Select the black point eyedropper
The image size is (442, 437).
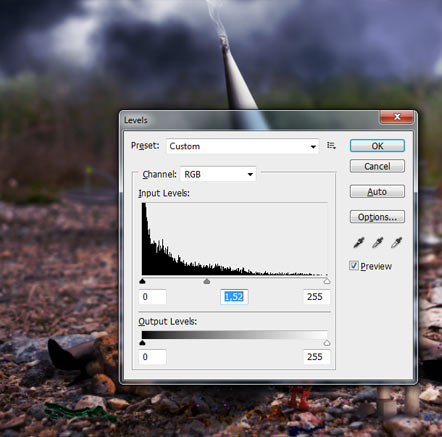point(359,242)
